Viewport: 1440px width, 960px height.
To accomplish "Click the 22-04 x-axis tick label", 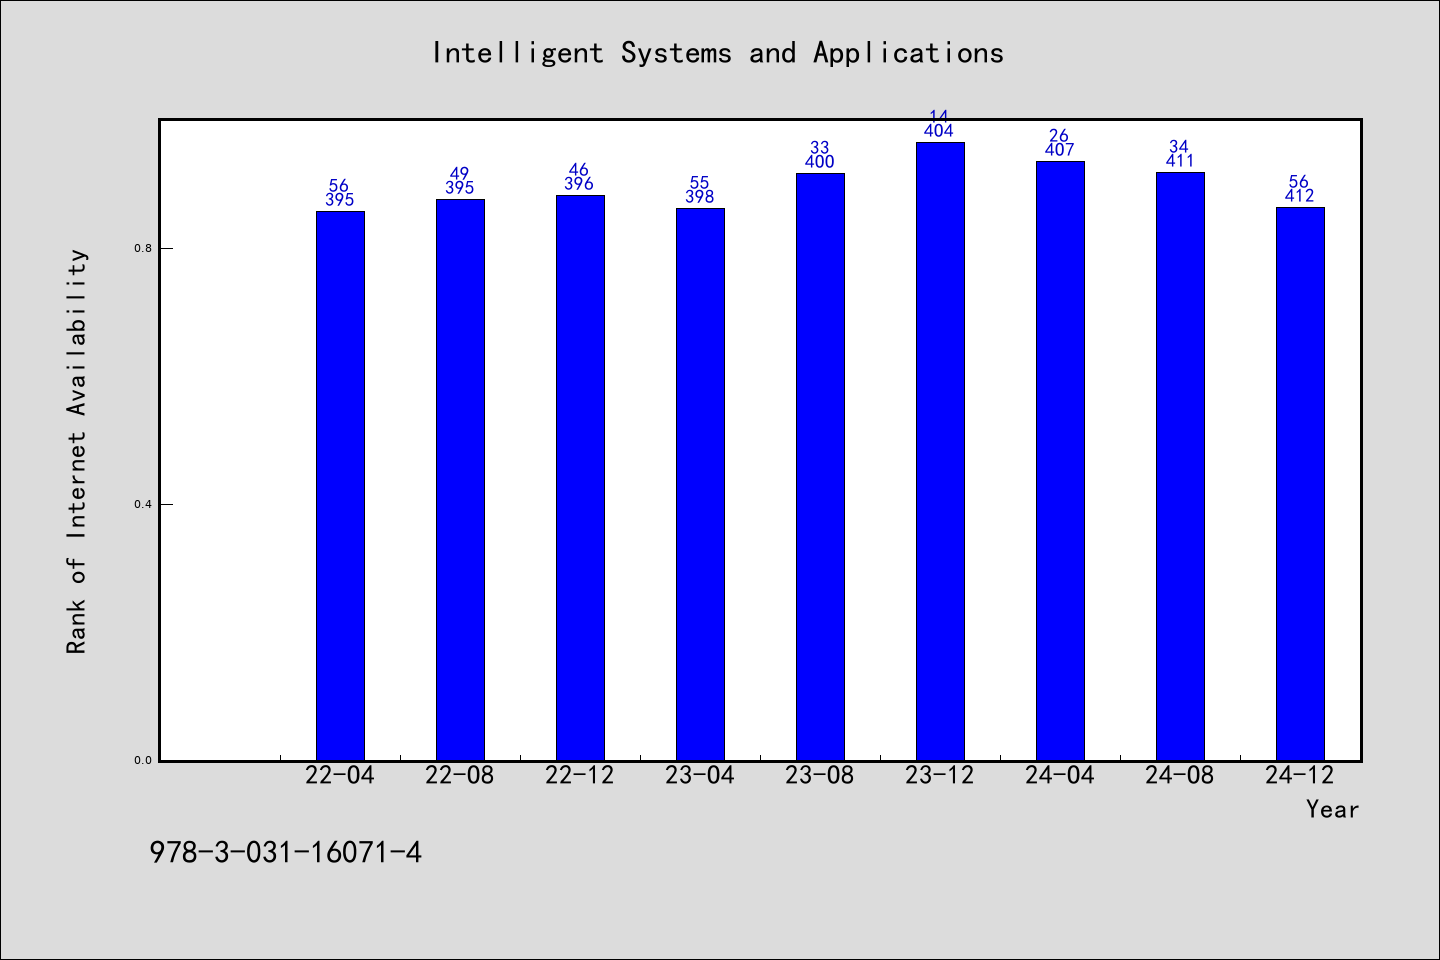I will 340,776.
